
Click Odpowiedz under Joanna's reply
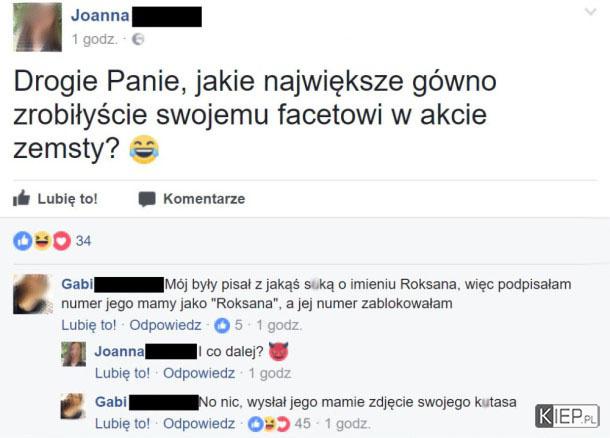tap(199, 373)
